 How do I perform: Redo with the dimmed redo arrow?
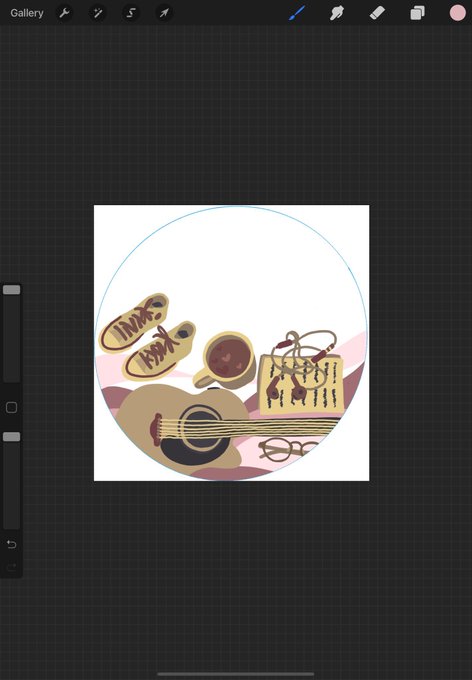coord(12,567)
